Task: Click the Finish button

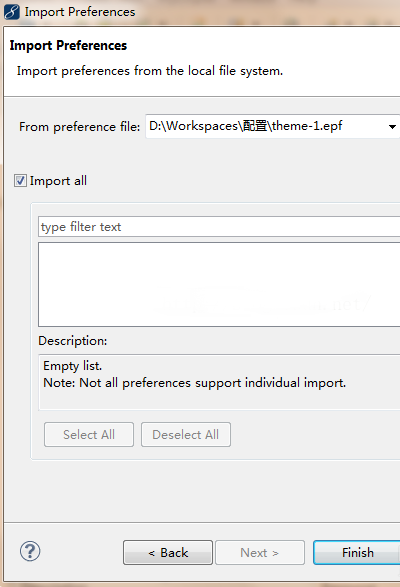Action: tap(357, 552)
